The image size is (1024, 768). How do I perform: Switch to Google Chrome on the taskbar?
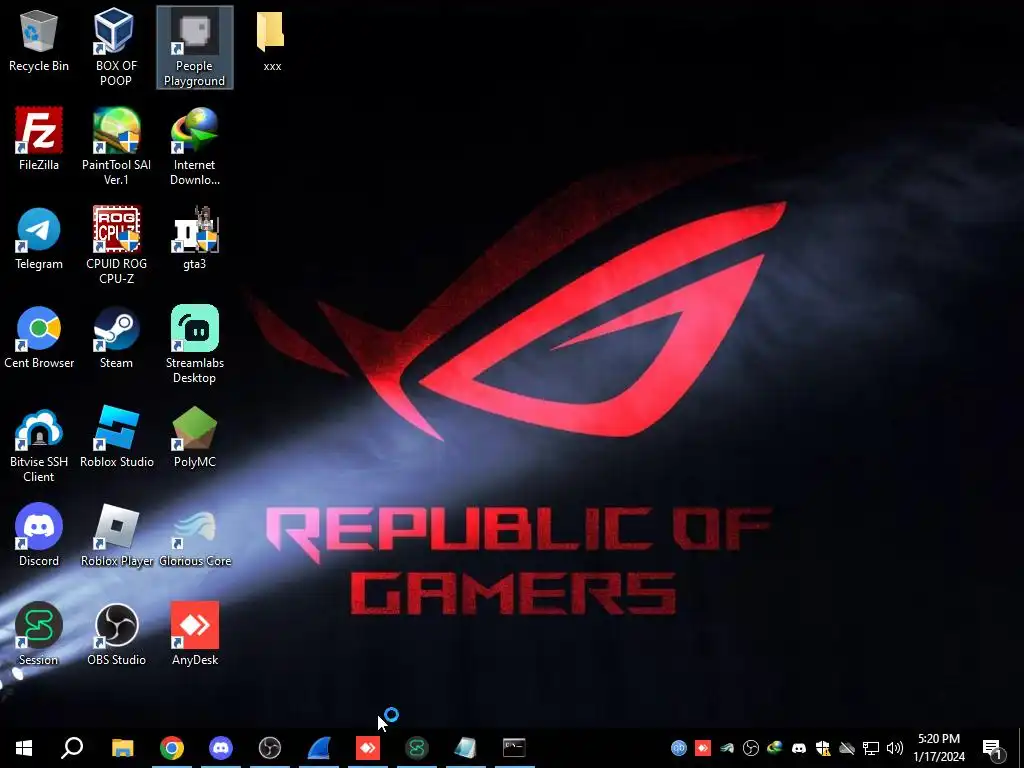pyautogui.click(x=172, y=748)
